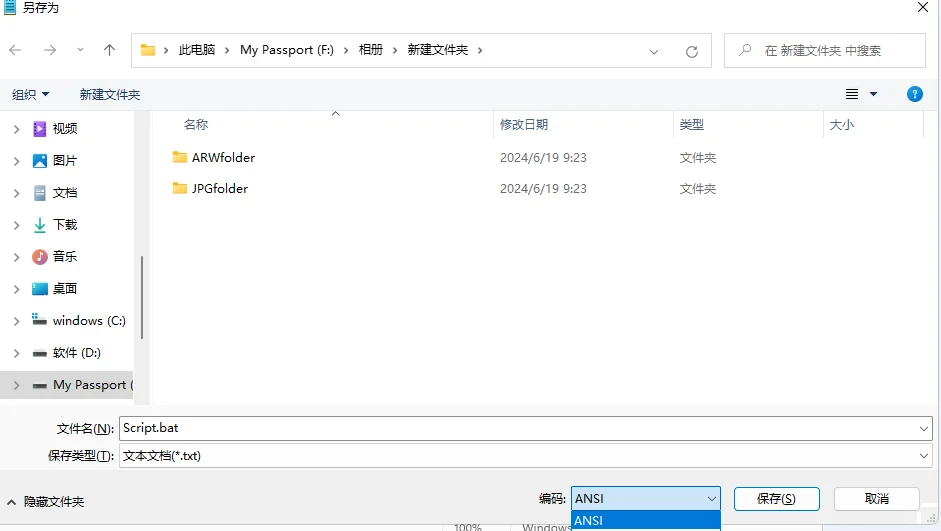Expand the 音乐 tree node
Screen dimensions: 941x531
(x=16, y=257)
